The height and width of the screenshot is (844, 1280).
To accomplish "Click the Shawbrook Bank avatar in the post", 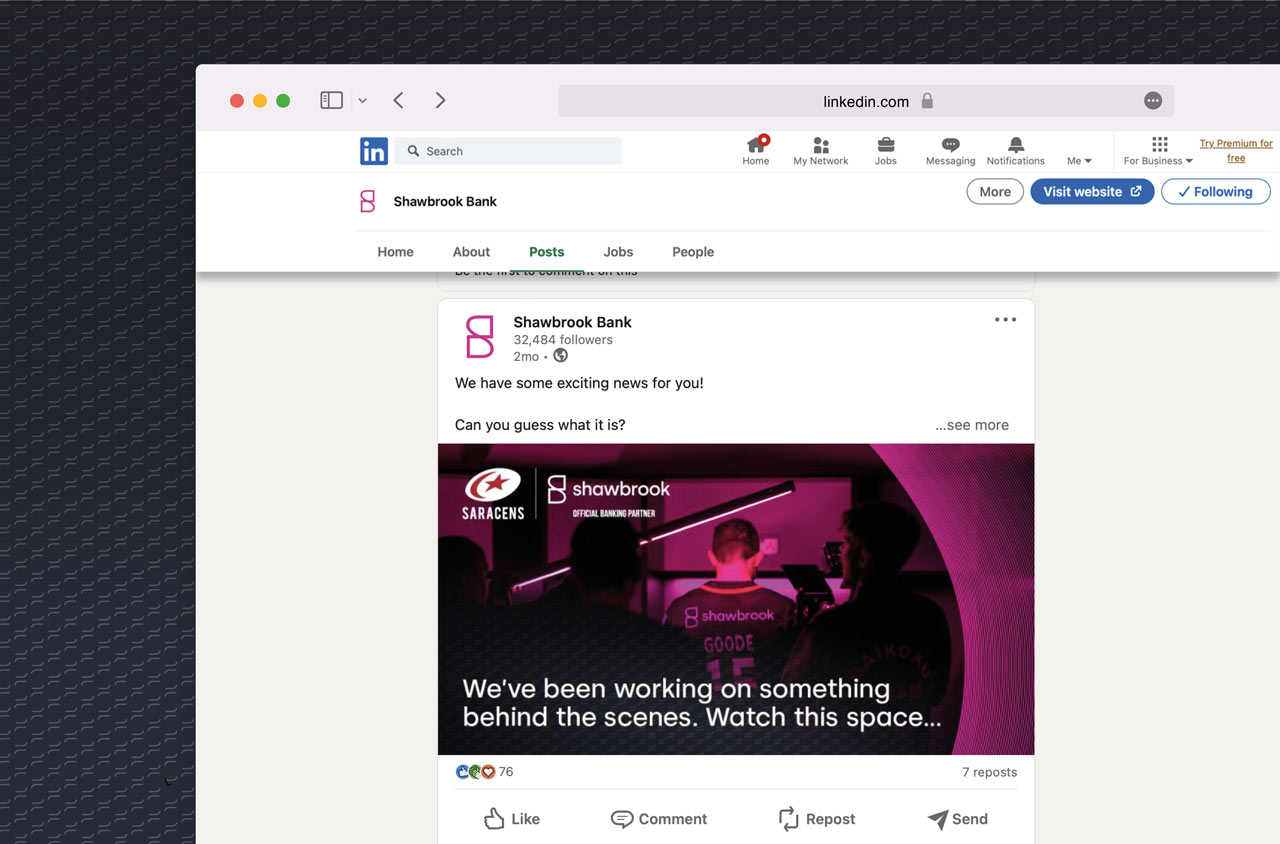I will [x=480, y=337].
